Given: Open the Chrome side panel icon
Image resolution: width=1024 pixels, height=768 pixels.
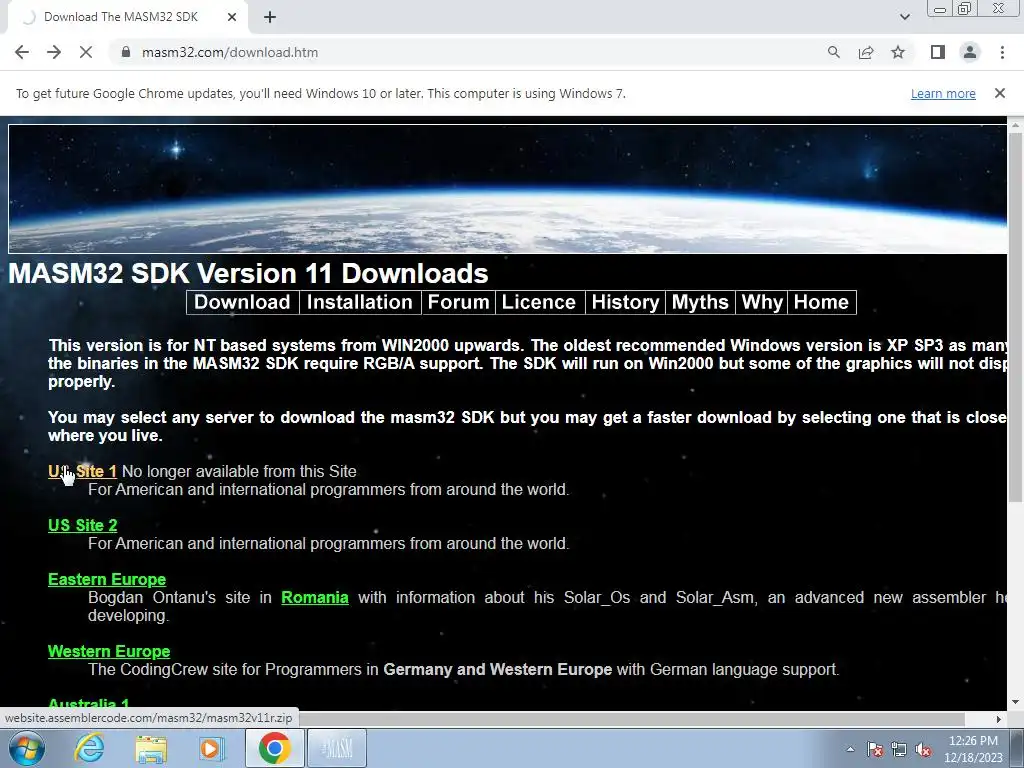Looking at the screenshot, I should [x=938, y=52].
